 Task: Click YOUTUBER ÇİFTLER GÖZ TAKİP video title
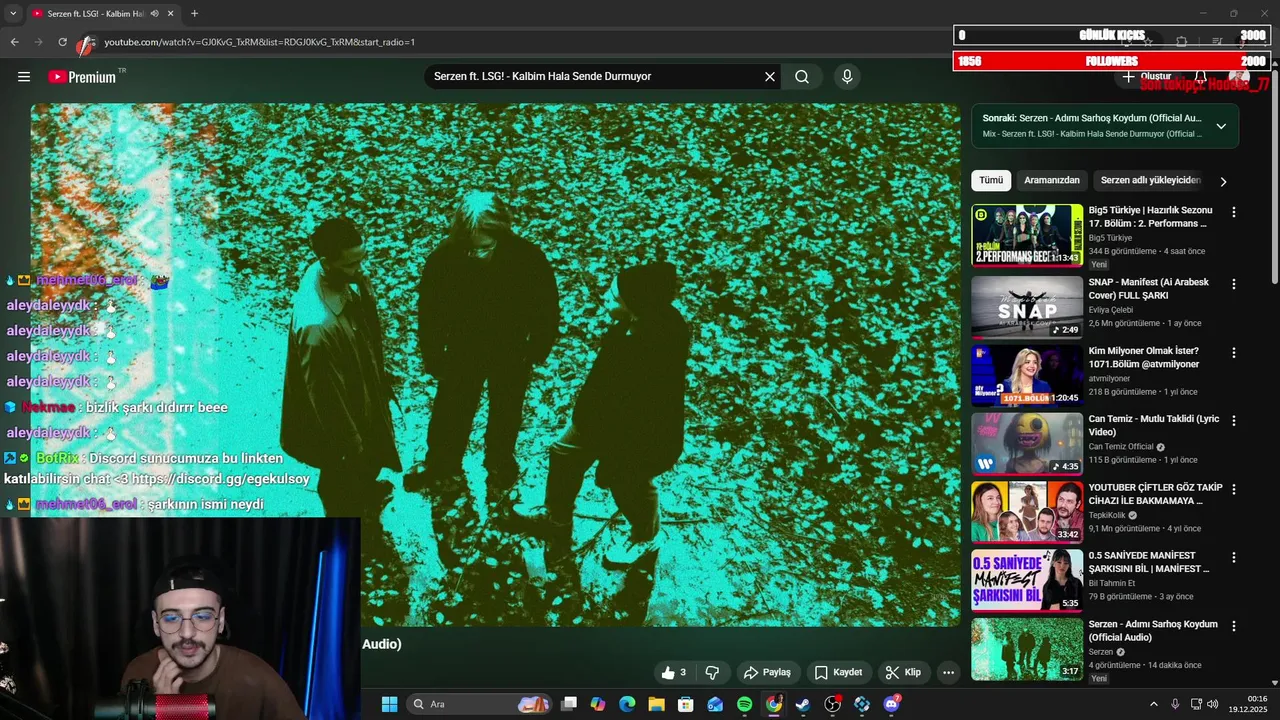click(x=1155, y=494)
